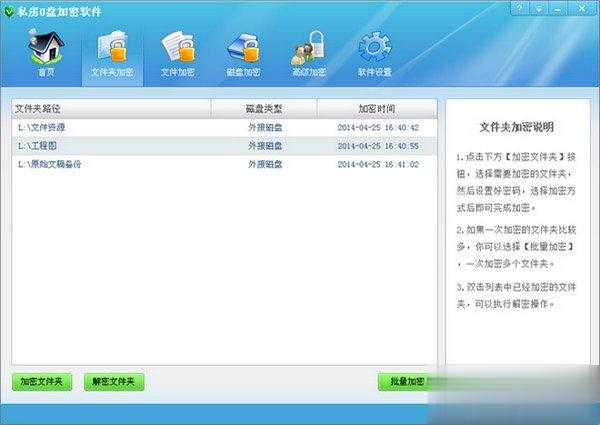Click 外接磁盘 in the 文件资源 row
Viewport: 600px width, 425px height.
coord(265,127)
